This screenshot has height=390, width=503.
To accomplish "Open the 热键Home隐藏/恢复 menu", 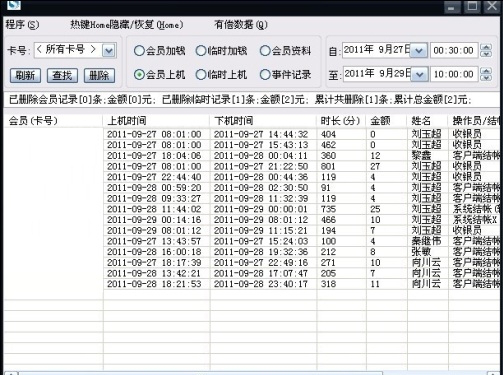I will [x=127, y=25].
